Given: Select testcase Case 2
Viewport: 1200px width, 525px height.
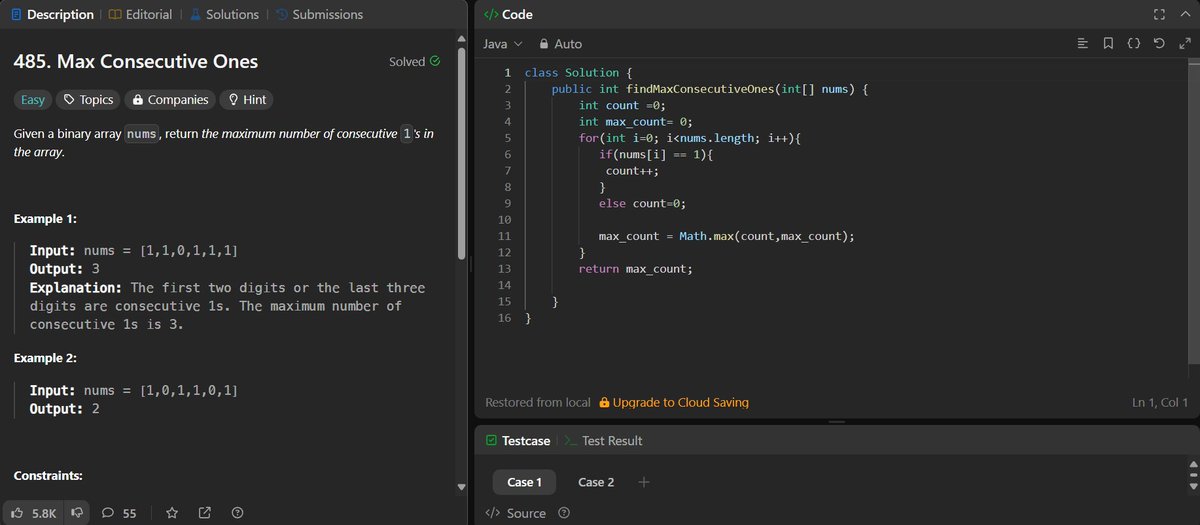Looking at the screenshot, I should [596, 482].
